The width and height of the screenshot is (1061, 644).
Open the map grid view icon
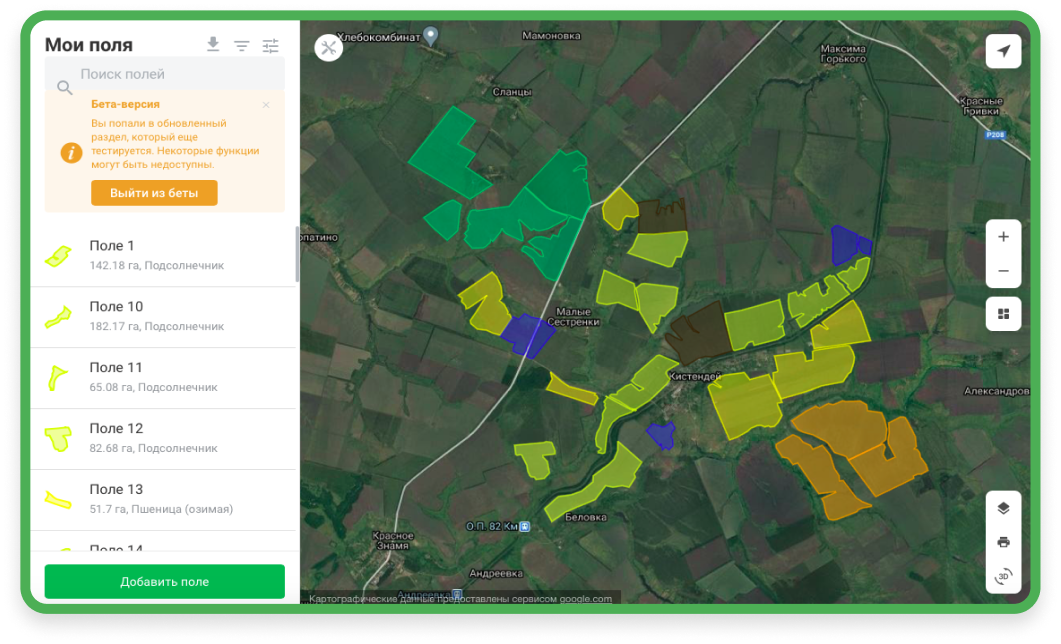pos(1003,314)
